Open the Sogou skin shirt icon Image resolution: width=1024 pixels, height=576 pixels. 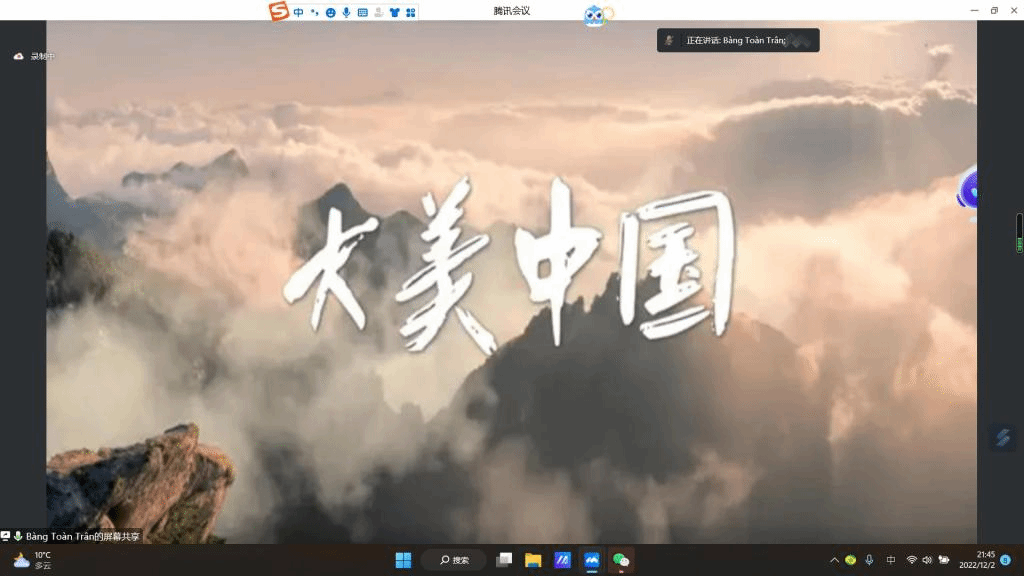pos(394,12)
